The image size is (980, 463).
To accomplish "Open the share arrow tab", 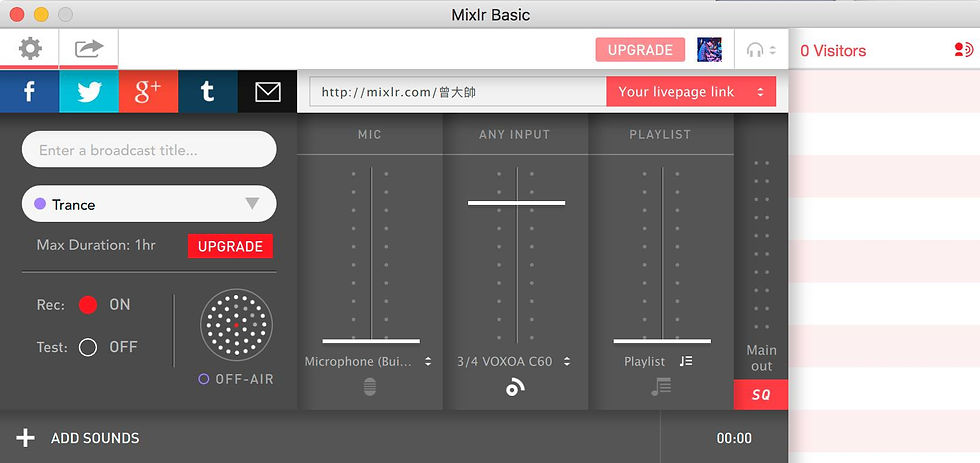I will pyautogui.click(x=89, y=48).
